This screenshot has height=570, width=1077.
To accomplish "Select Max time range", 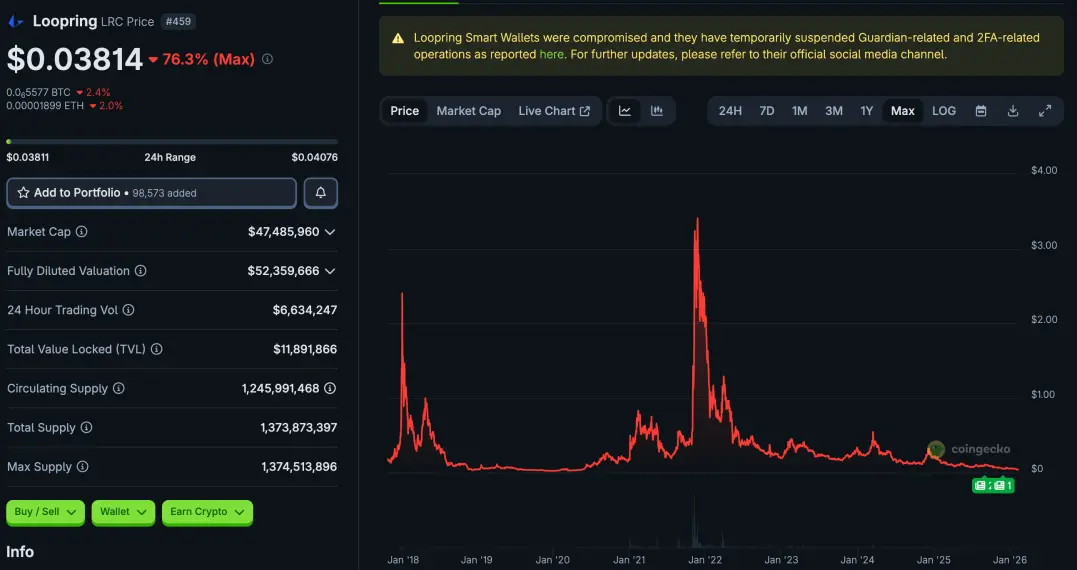I will (903, 111).
